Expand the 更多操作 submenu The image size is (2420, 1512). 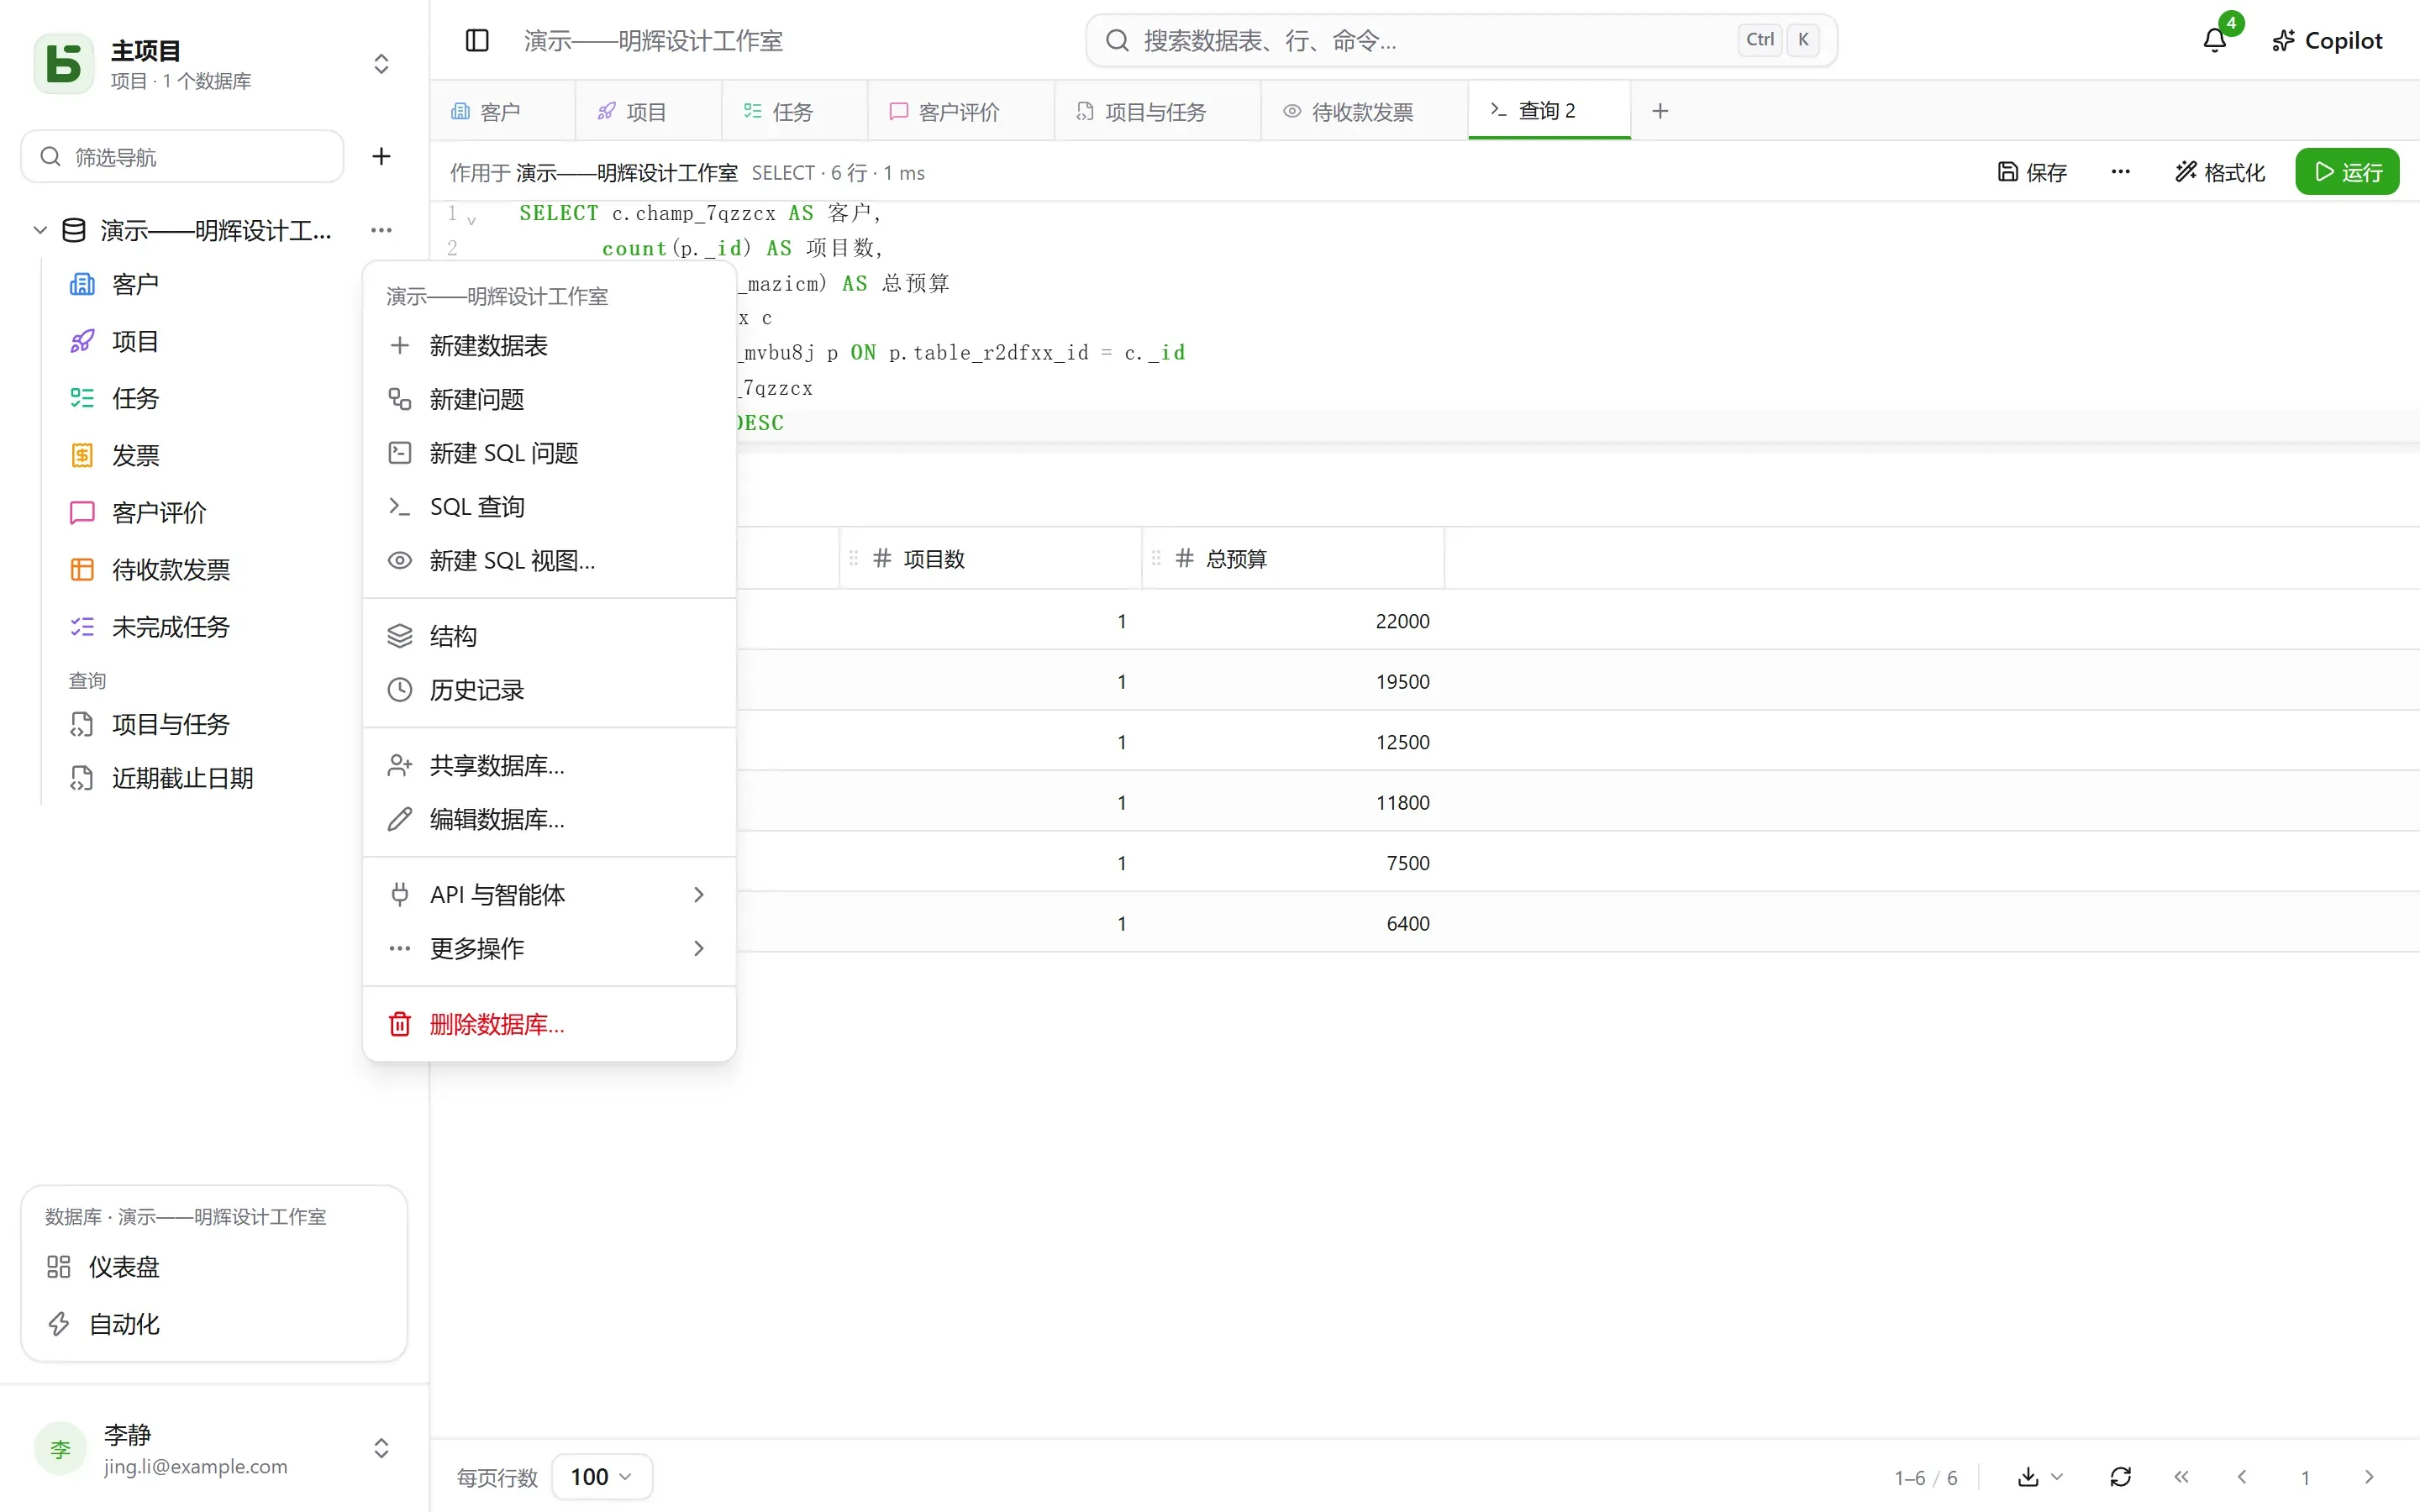click(549, 948)
